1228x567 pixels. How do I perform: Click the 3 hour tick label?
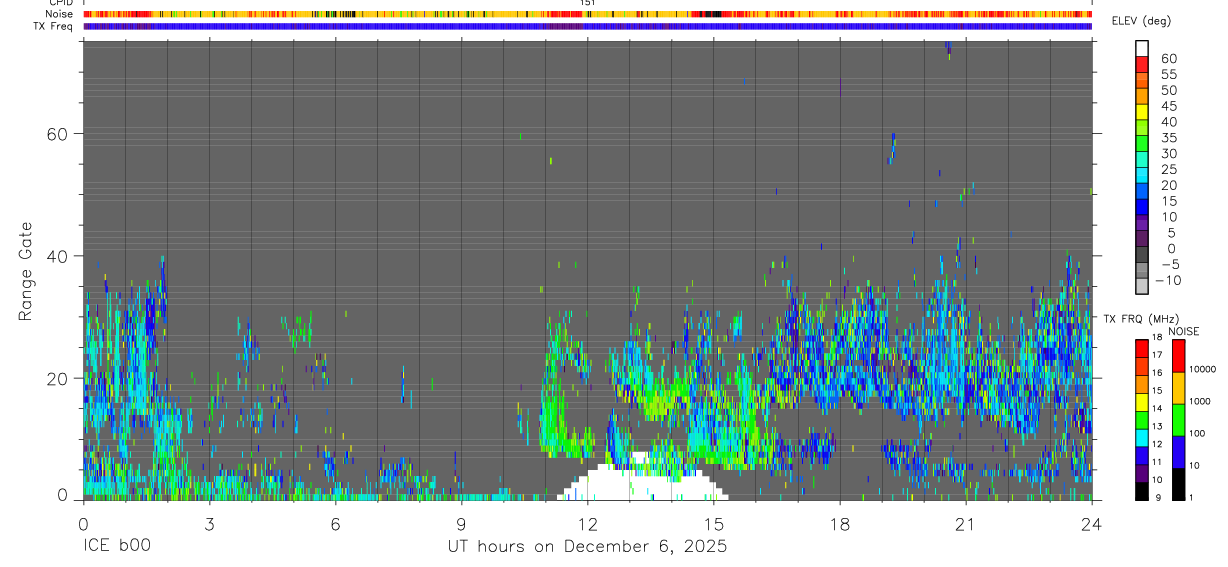209,524
